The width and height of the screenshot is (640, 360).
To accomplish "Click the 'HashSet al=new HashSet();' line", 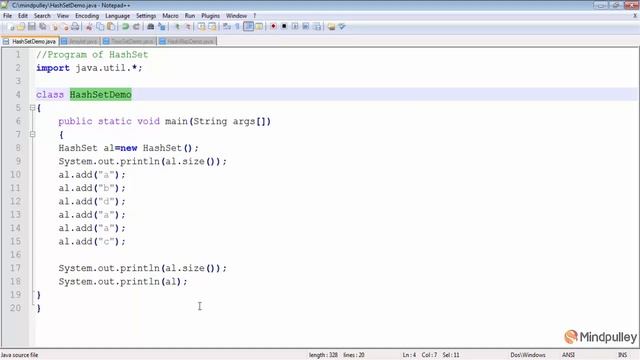I will click(129, 148).
